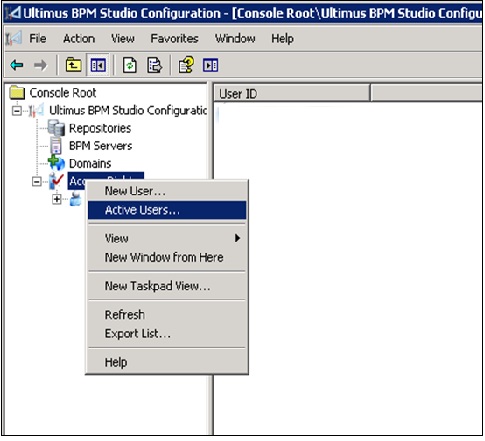Image resolution: width=485 pixels, height=441 pixels.
Task: Click the Export List toolbar icon
Action: (154, 65)
